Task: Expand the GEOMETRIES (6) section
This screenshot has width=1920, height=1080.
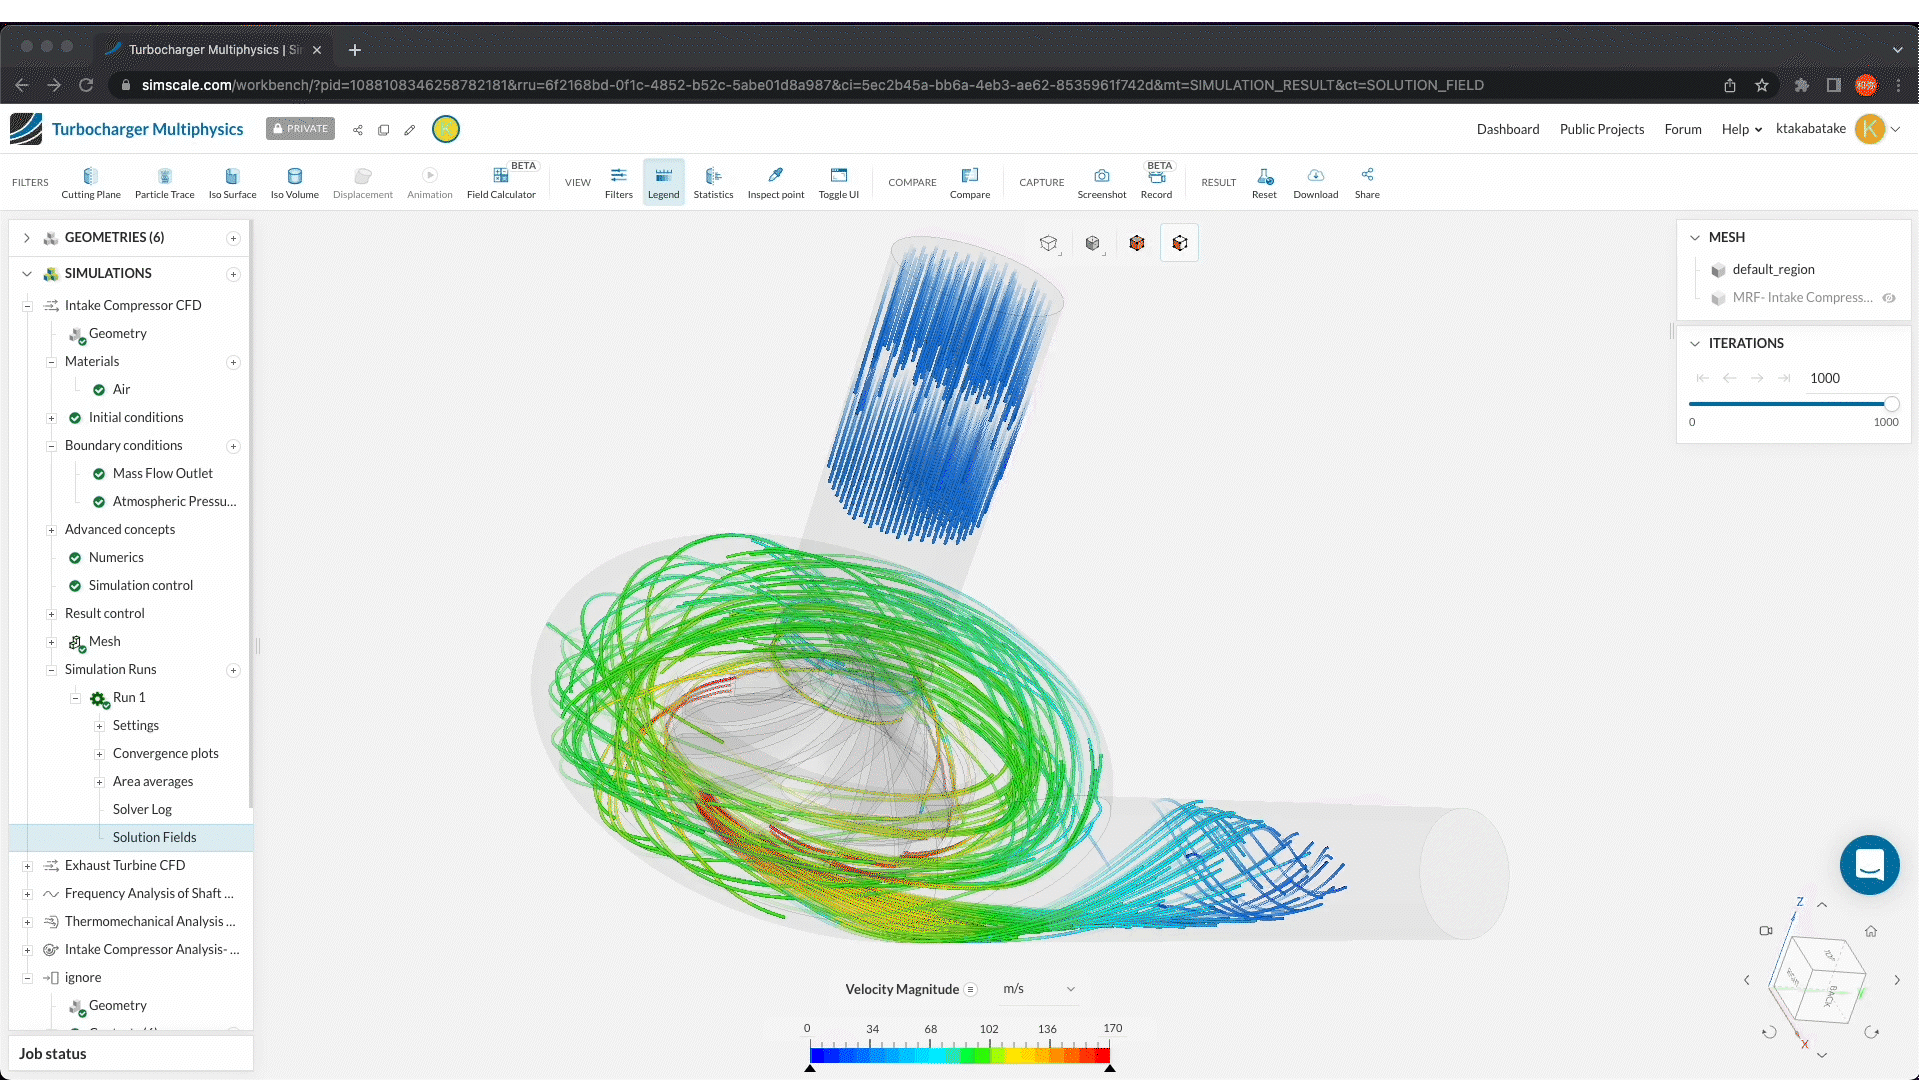Action: tap(27, 238)
